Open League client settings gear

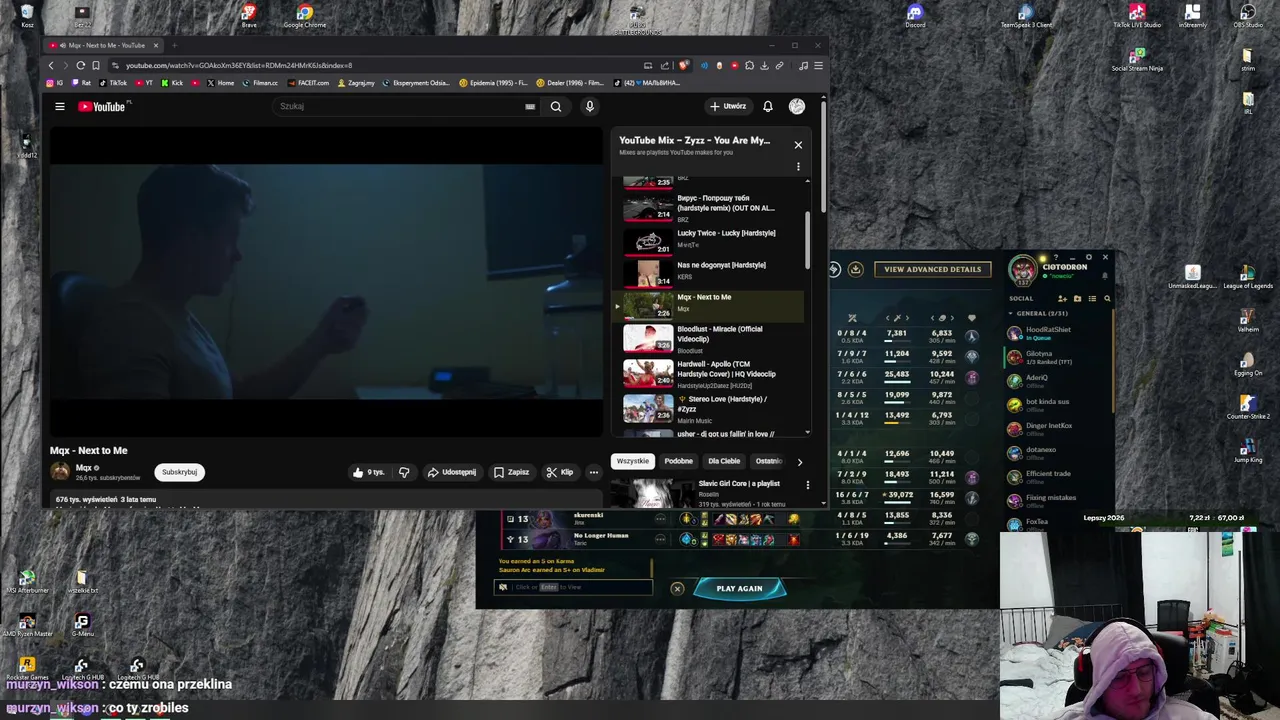[1089, 258]
